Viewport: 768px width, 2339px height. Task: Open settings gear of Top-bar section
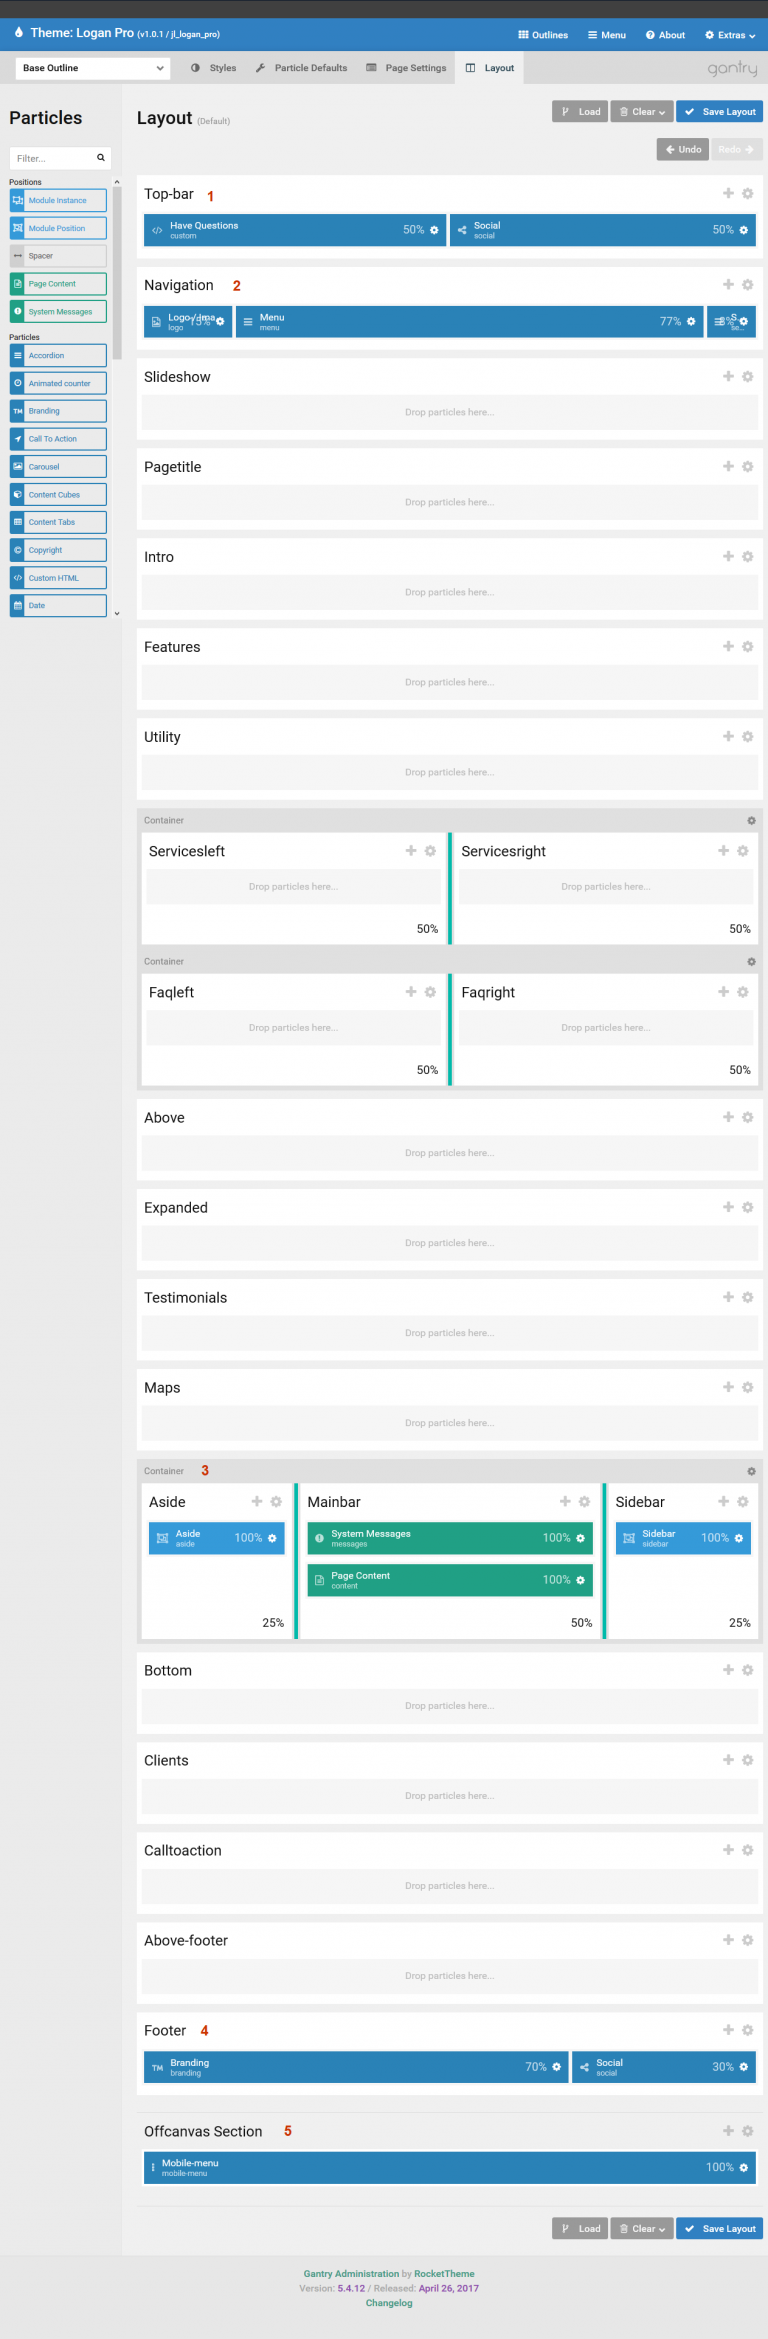tap(747, 194)
